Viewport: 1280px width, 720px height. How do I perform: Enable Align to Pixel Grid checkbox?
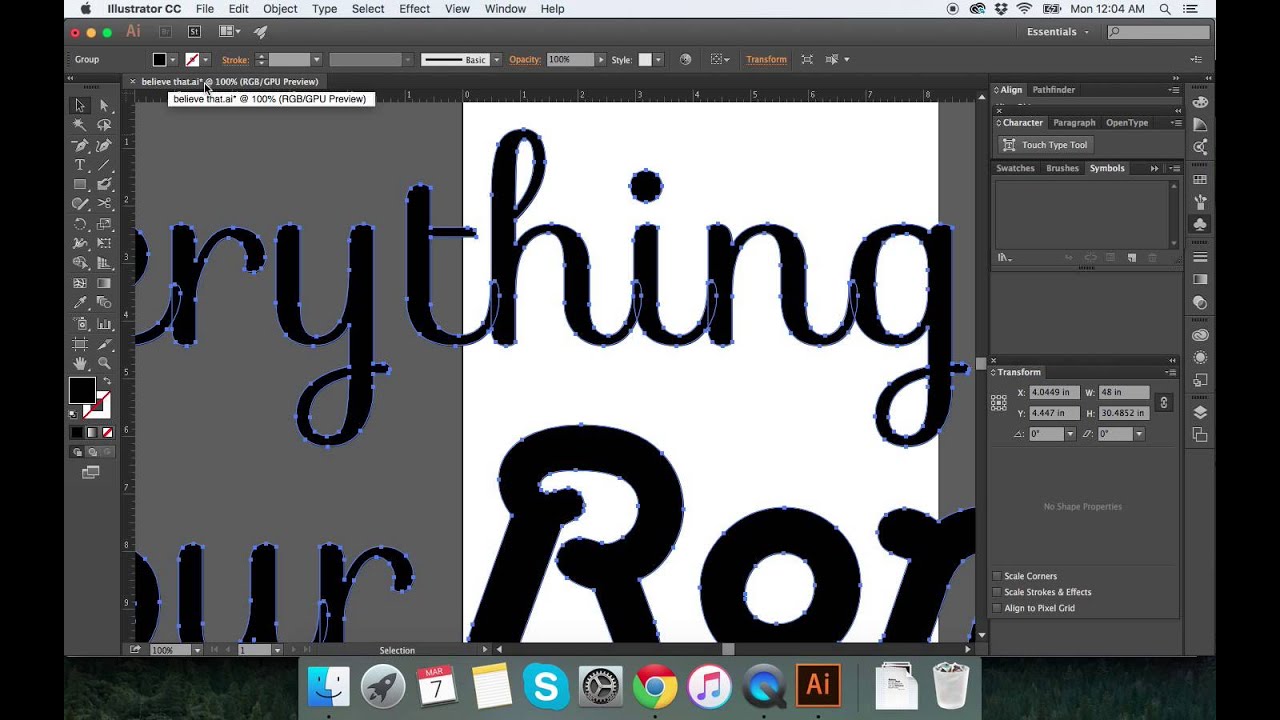tap(996, 608)
